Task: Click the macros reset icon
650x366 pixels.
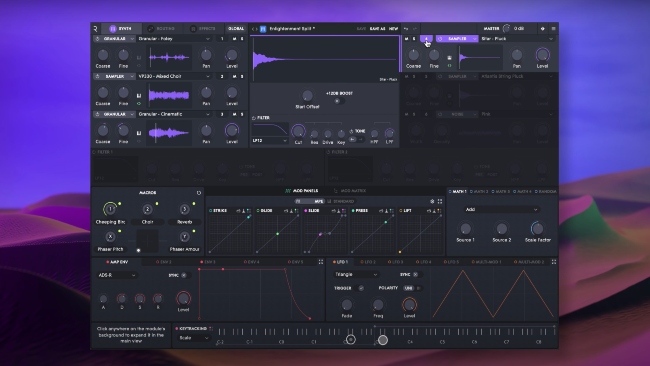Action: click(x=199, y=193)
